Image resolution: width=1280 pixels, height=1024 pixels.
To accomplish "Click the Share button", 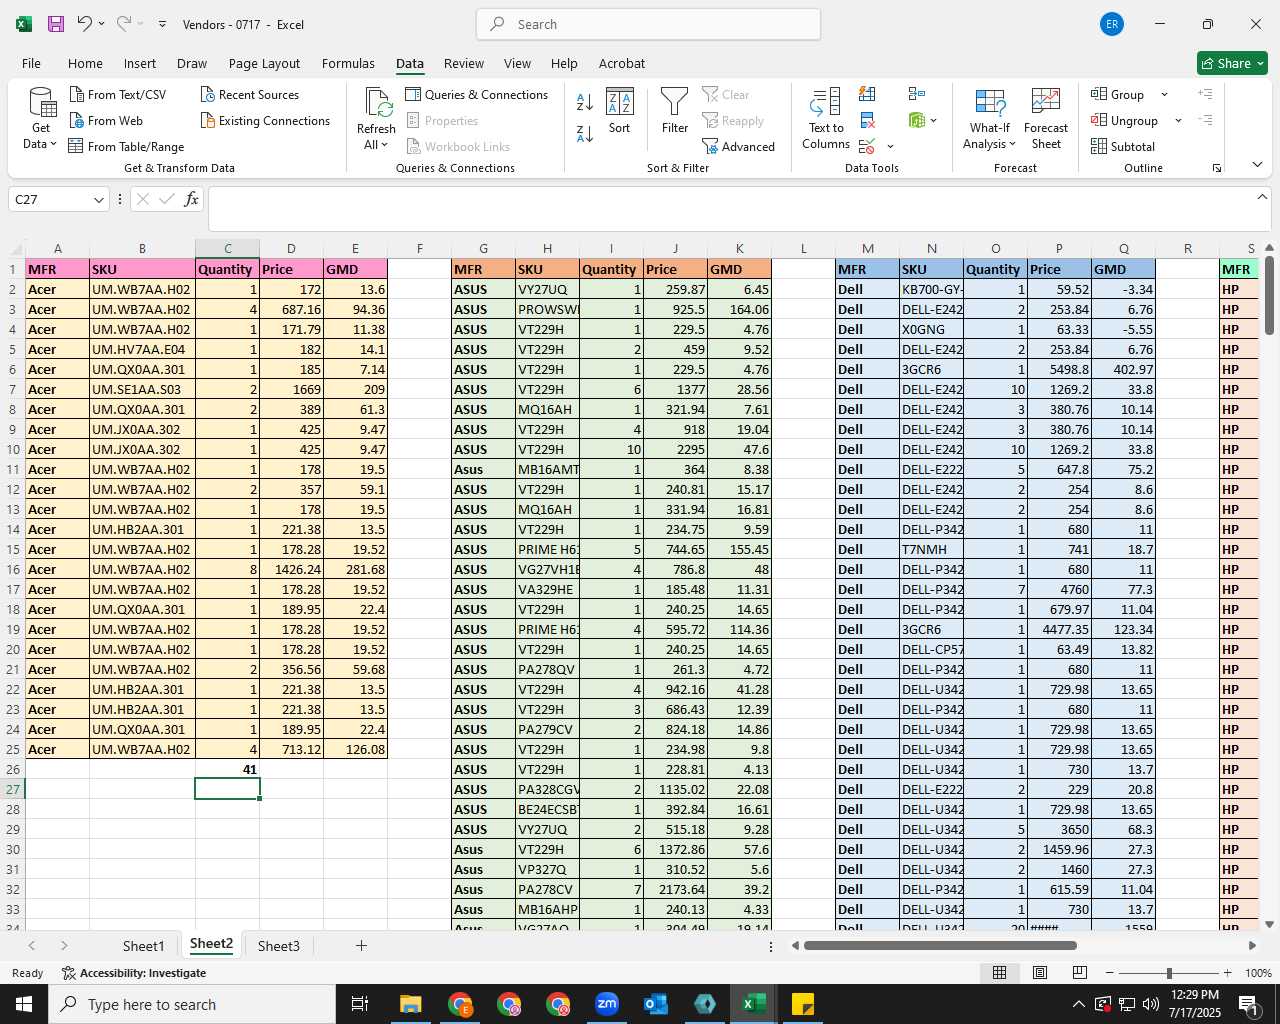I will click(1233, 63).
